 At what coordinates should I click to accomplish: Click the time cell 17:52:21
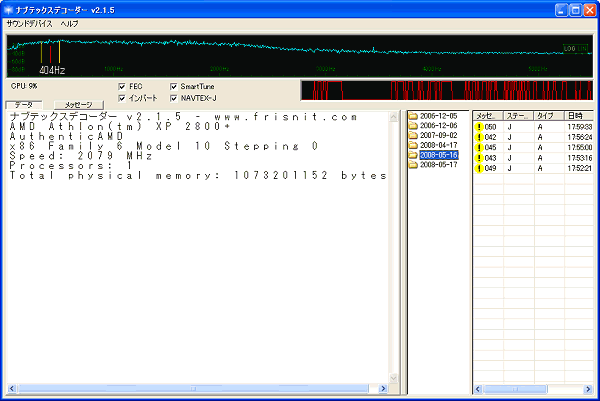pyautogui.click(x=580, y=168)
